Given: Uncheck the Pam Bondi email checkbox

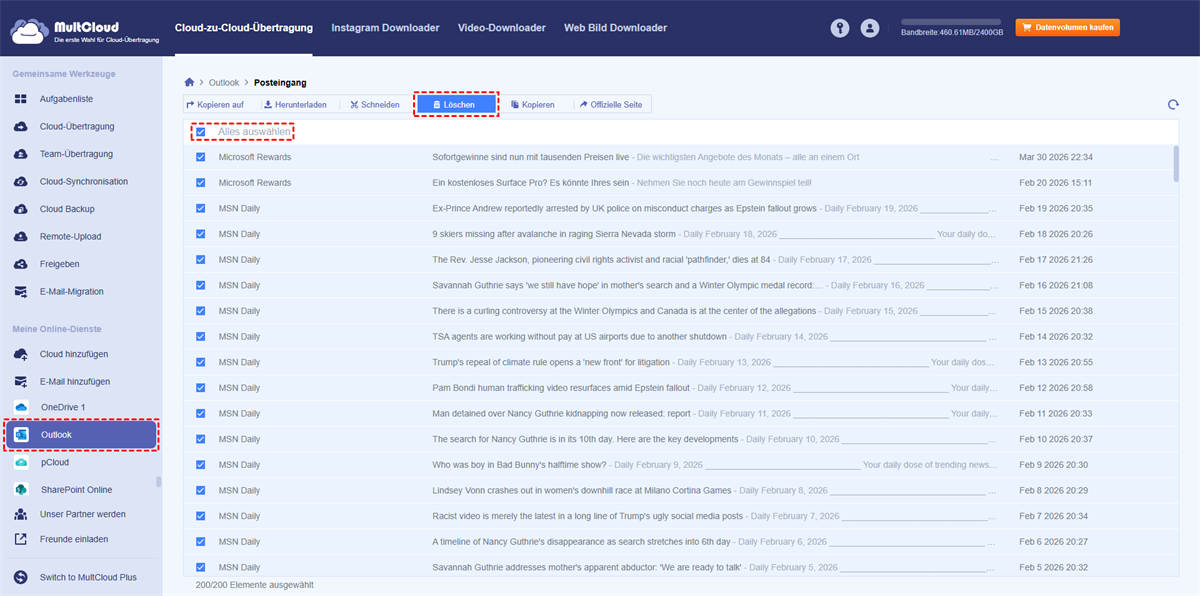Looking at the screenshot, I should (x=201, y=388).
